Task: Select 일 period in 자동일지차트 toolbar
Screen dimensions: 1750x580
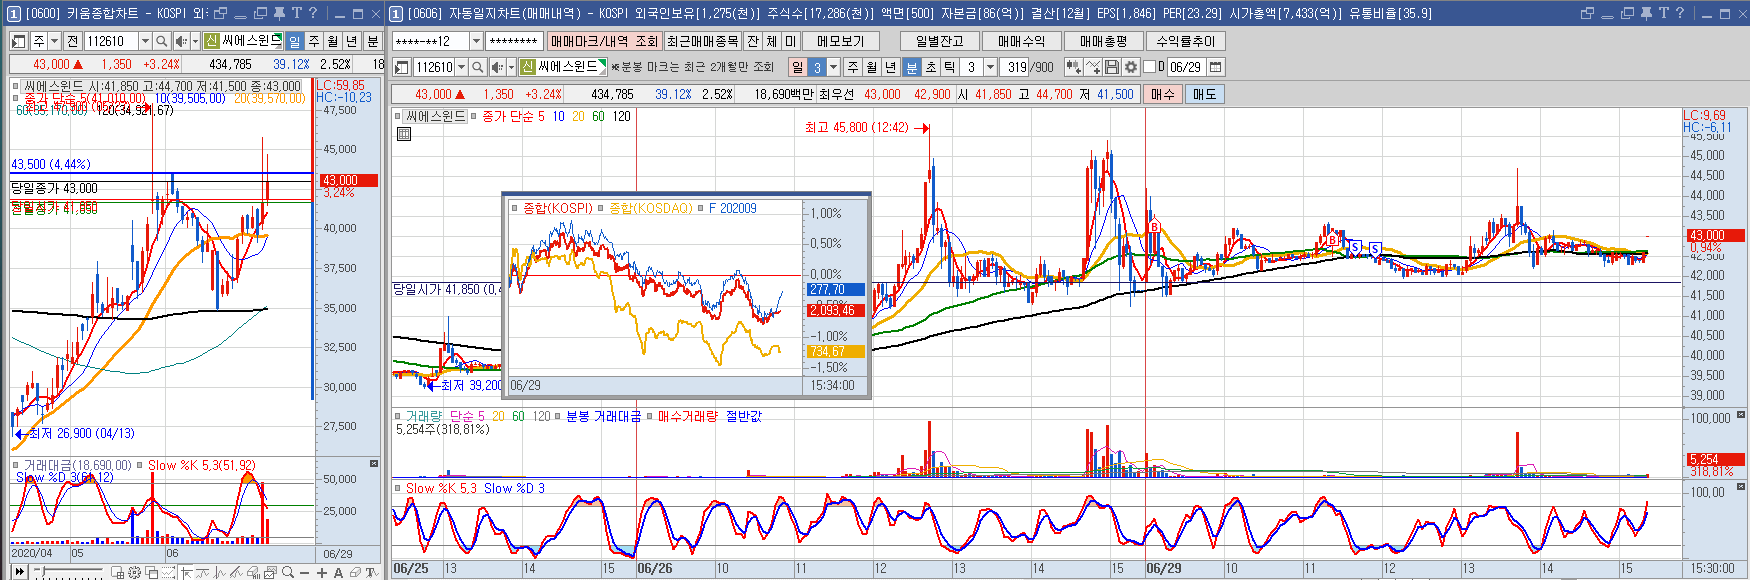Action: [x=797, y=67]
